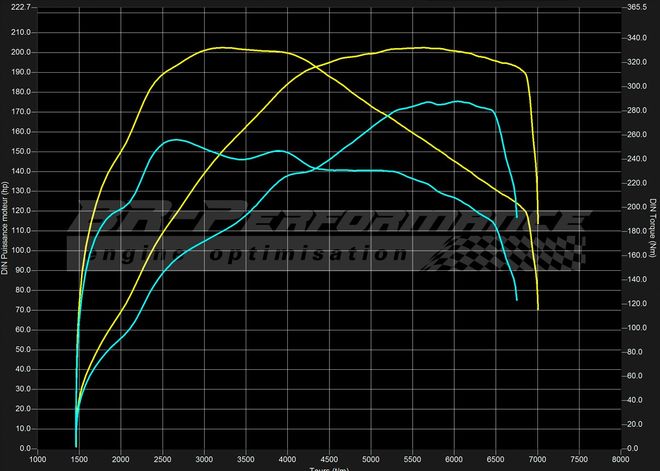Click the 3000 tick on the RPM axis
The height and width of the screenshot is (471, 660).
click(x=204, y=459)
